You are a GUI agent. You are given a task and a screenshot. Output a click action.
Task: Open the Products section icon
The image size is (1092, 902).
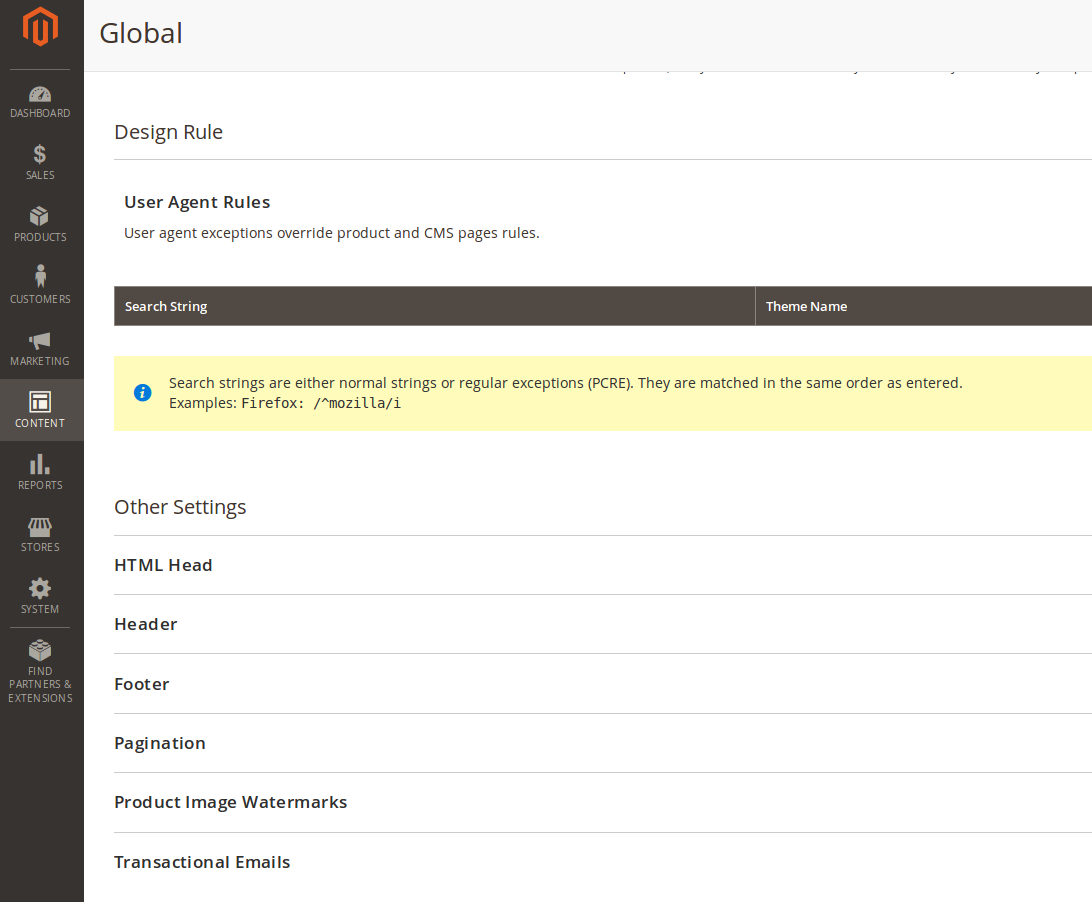[x=40, y=224]
